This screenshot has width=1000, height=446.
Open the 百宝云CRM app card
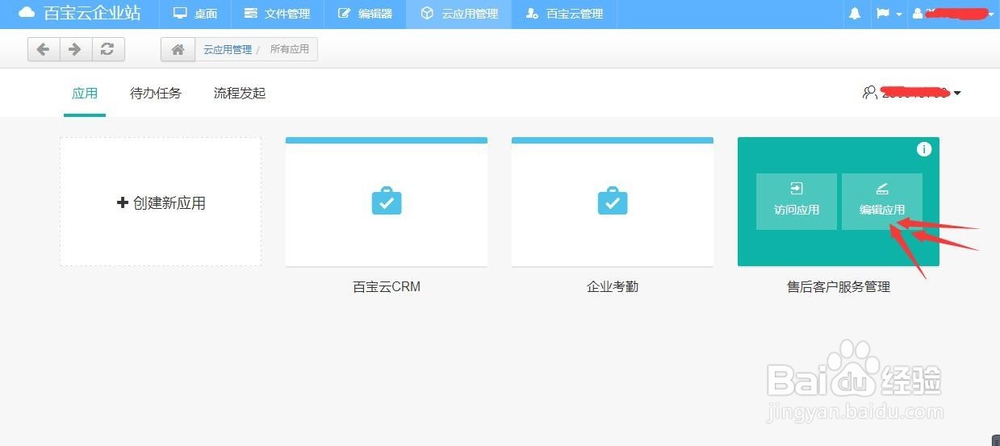point(386,202)
